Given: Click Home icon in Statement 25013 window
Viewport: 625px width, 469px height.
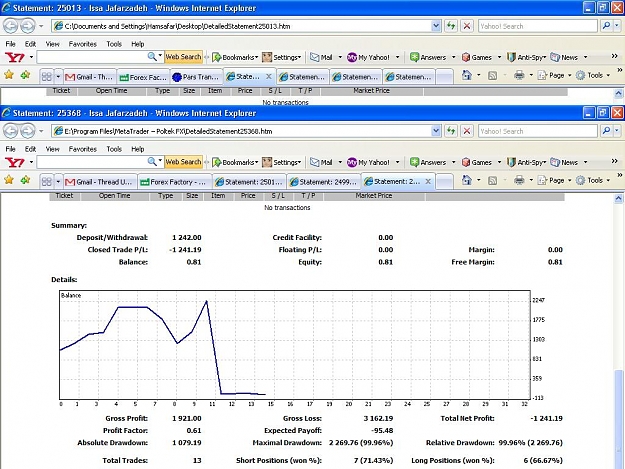Looking at the screenshot, I should [466, 75].
